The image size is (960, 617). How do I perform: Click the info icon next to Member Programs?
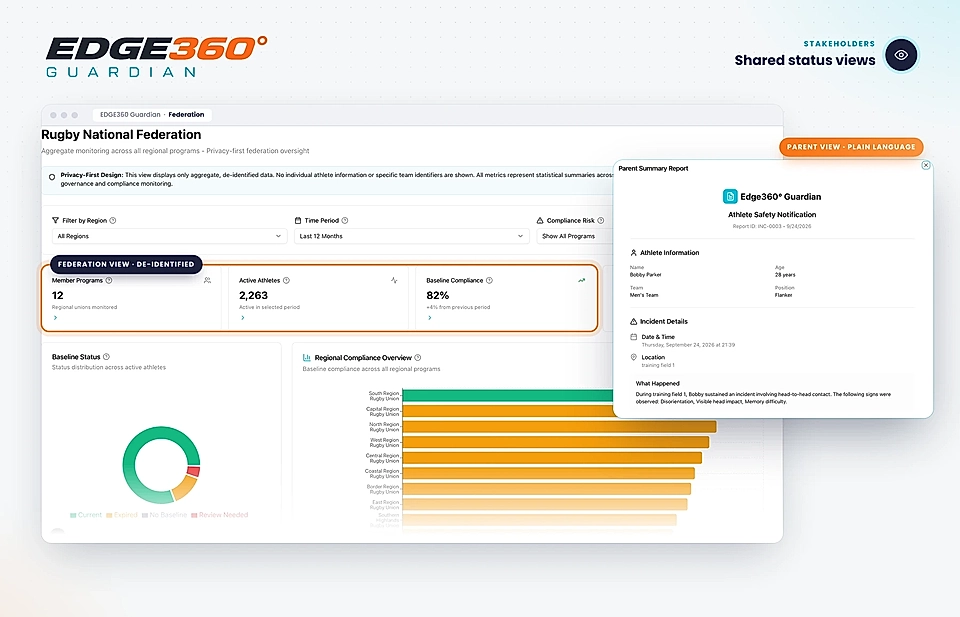tap(109, 280)
